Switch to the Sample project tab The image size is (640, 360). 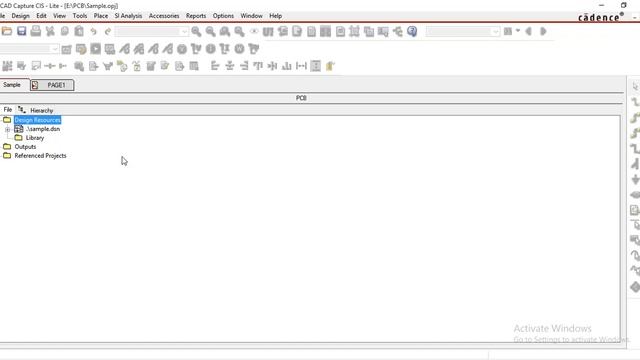[12, 84]
